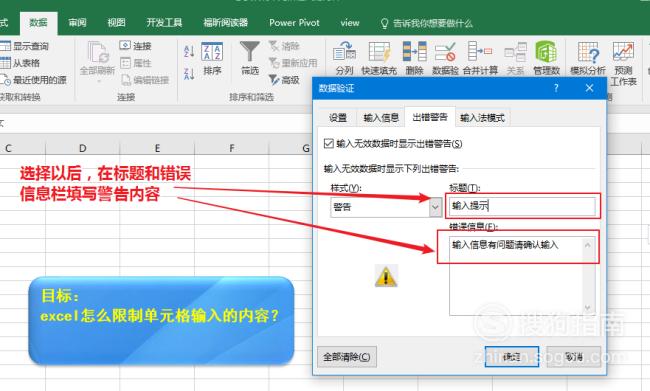Click the 告诉我你想要做什么 search box

(426, 23)
